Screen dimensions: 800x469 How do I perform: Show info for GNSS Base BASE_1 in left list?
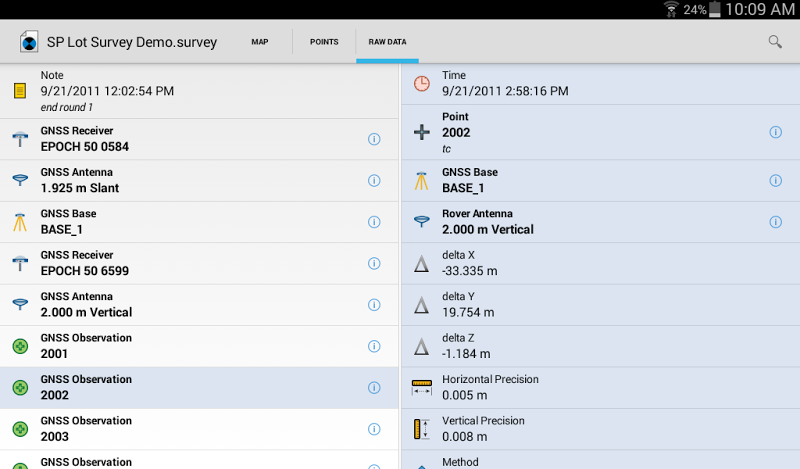pos(374,222)
